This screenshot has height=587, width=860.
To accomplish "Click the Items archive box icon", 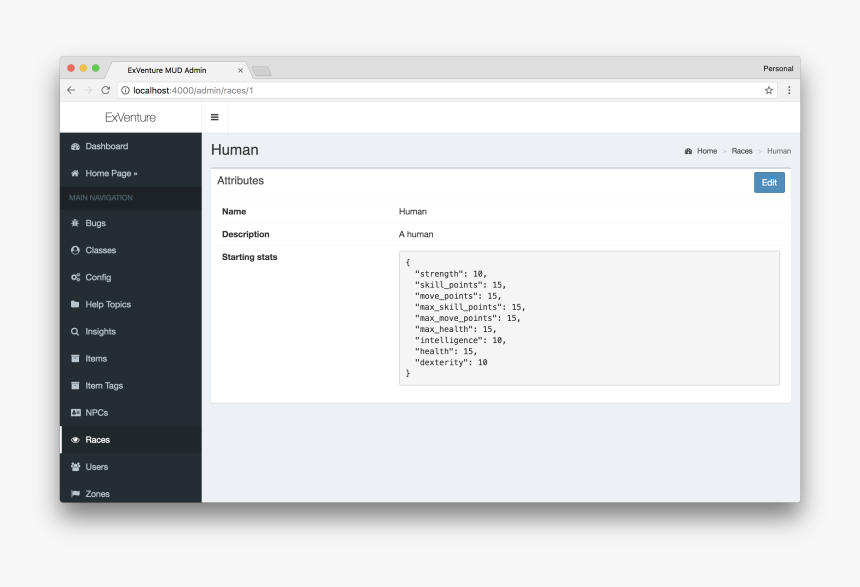I will pos(75,358).
